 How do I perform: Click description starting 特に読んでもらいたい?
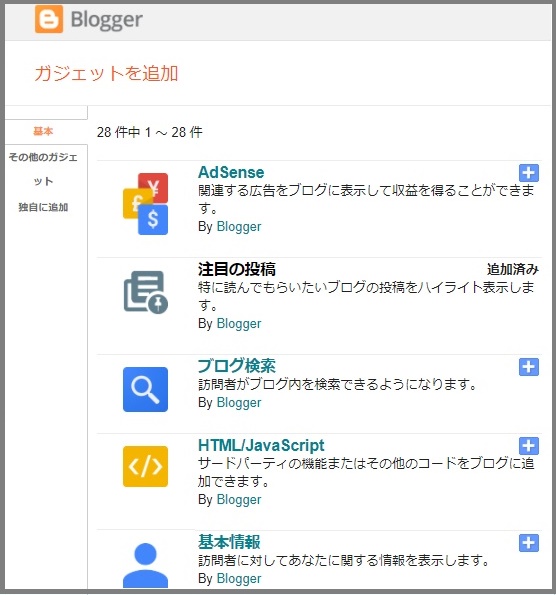(x=366, y=296)
